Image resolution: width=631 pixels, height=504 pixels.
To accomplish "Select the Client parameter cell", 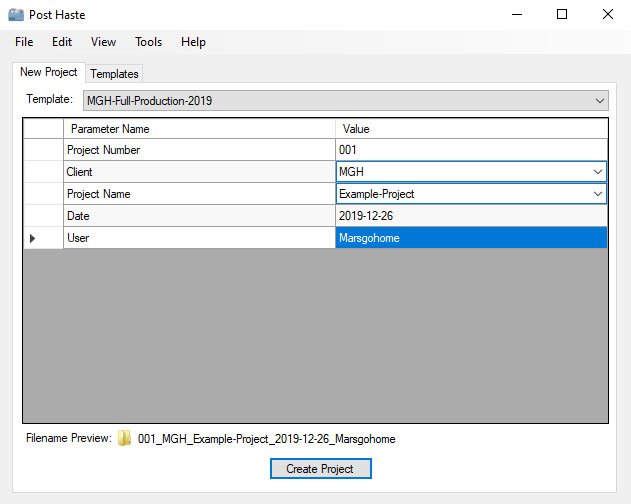I will pyautogui.click(x=199, y=172).
